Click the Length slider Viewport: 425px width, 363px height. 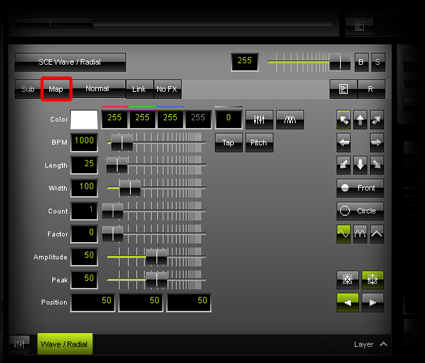pos(156,165)
